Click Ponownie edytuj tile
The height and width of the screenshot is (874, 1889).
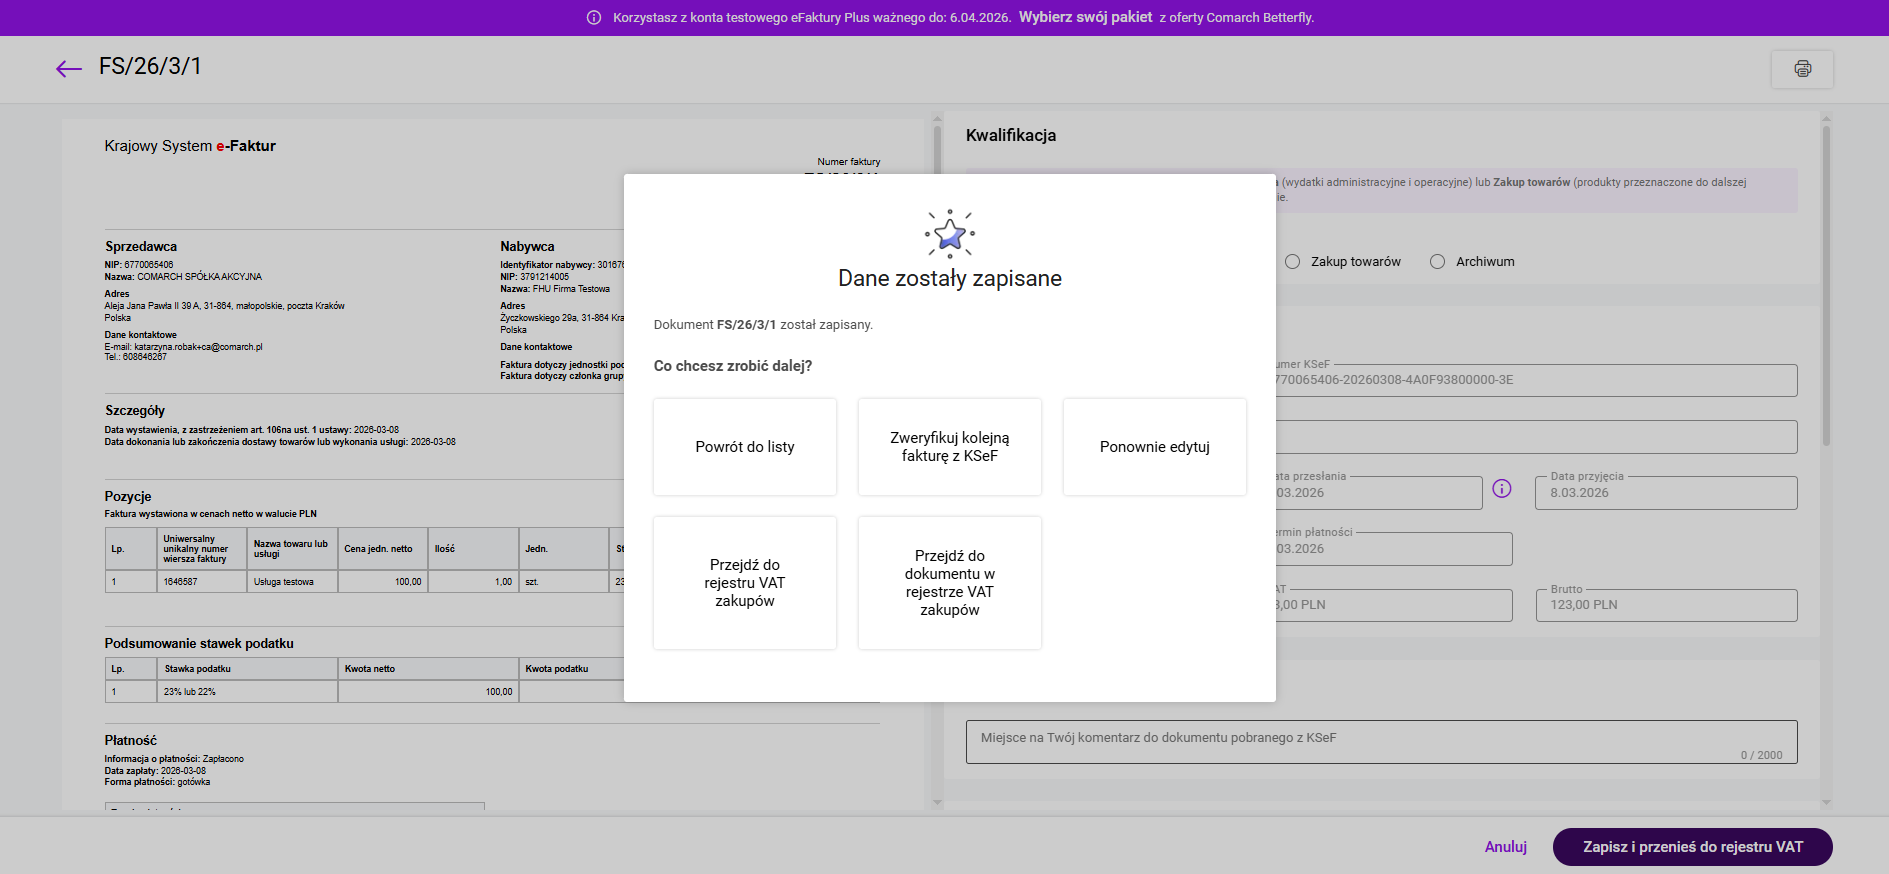click(1154, 447)
